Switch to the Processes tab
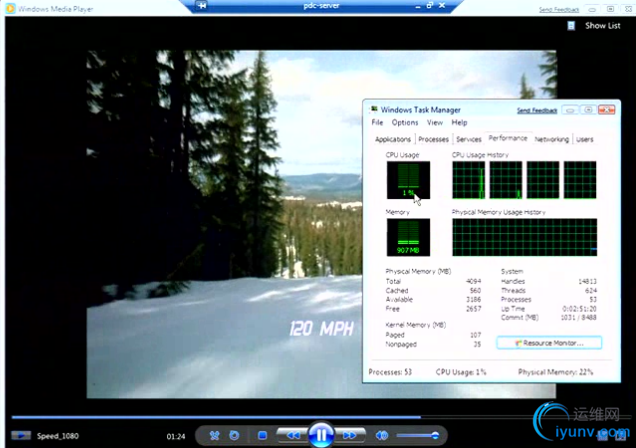 click(433, 139)
